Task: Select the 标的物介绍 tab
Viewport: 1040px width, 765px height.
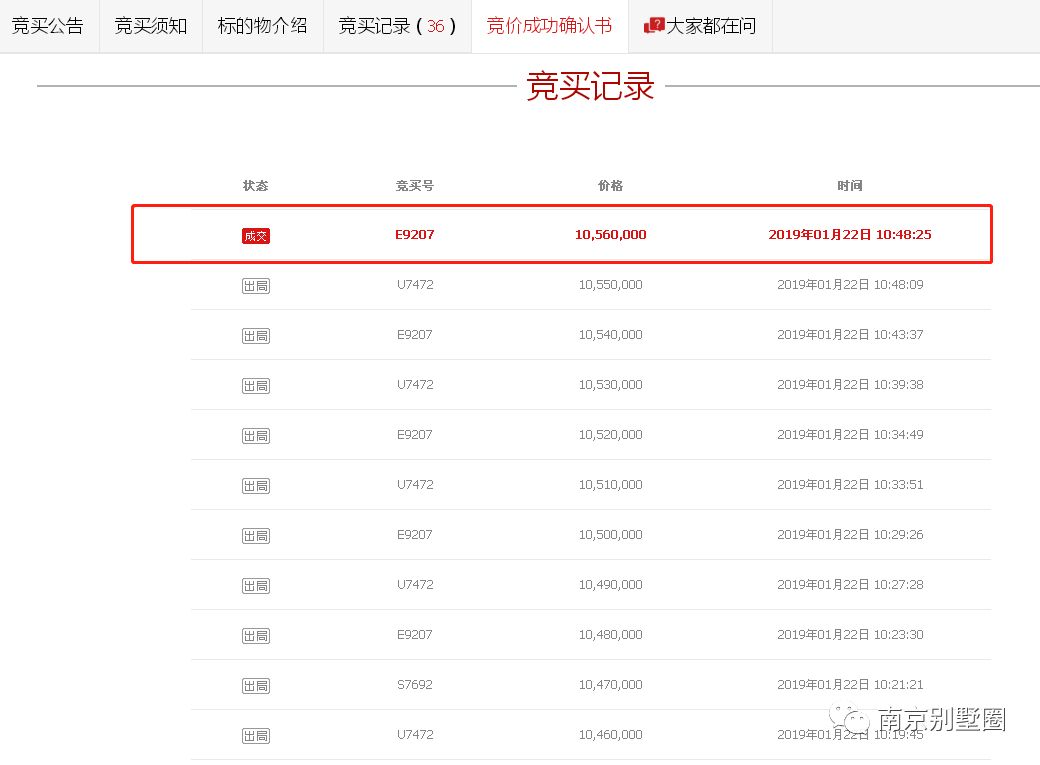Action: pos(262,25)
